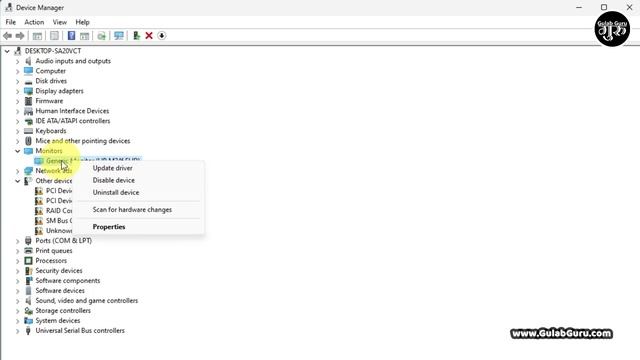Select the Processors label

[51, 261]
